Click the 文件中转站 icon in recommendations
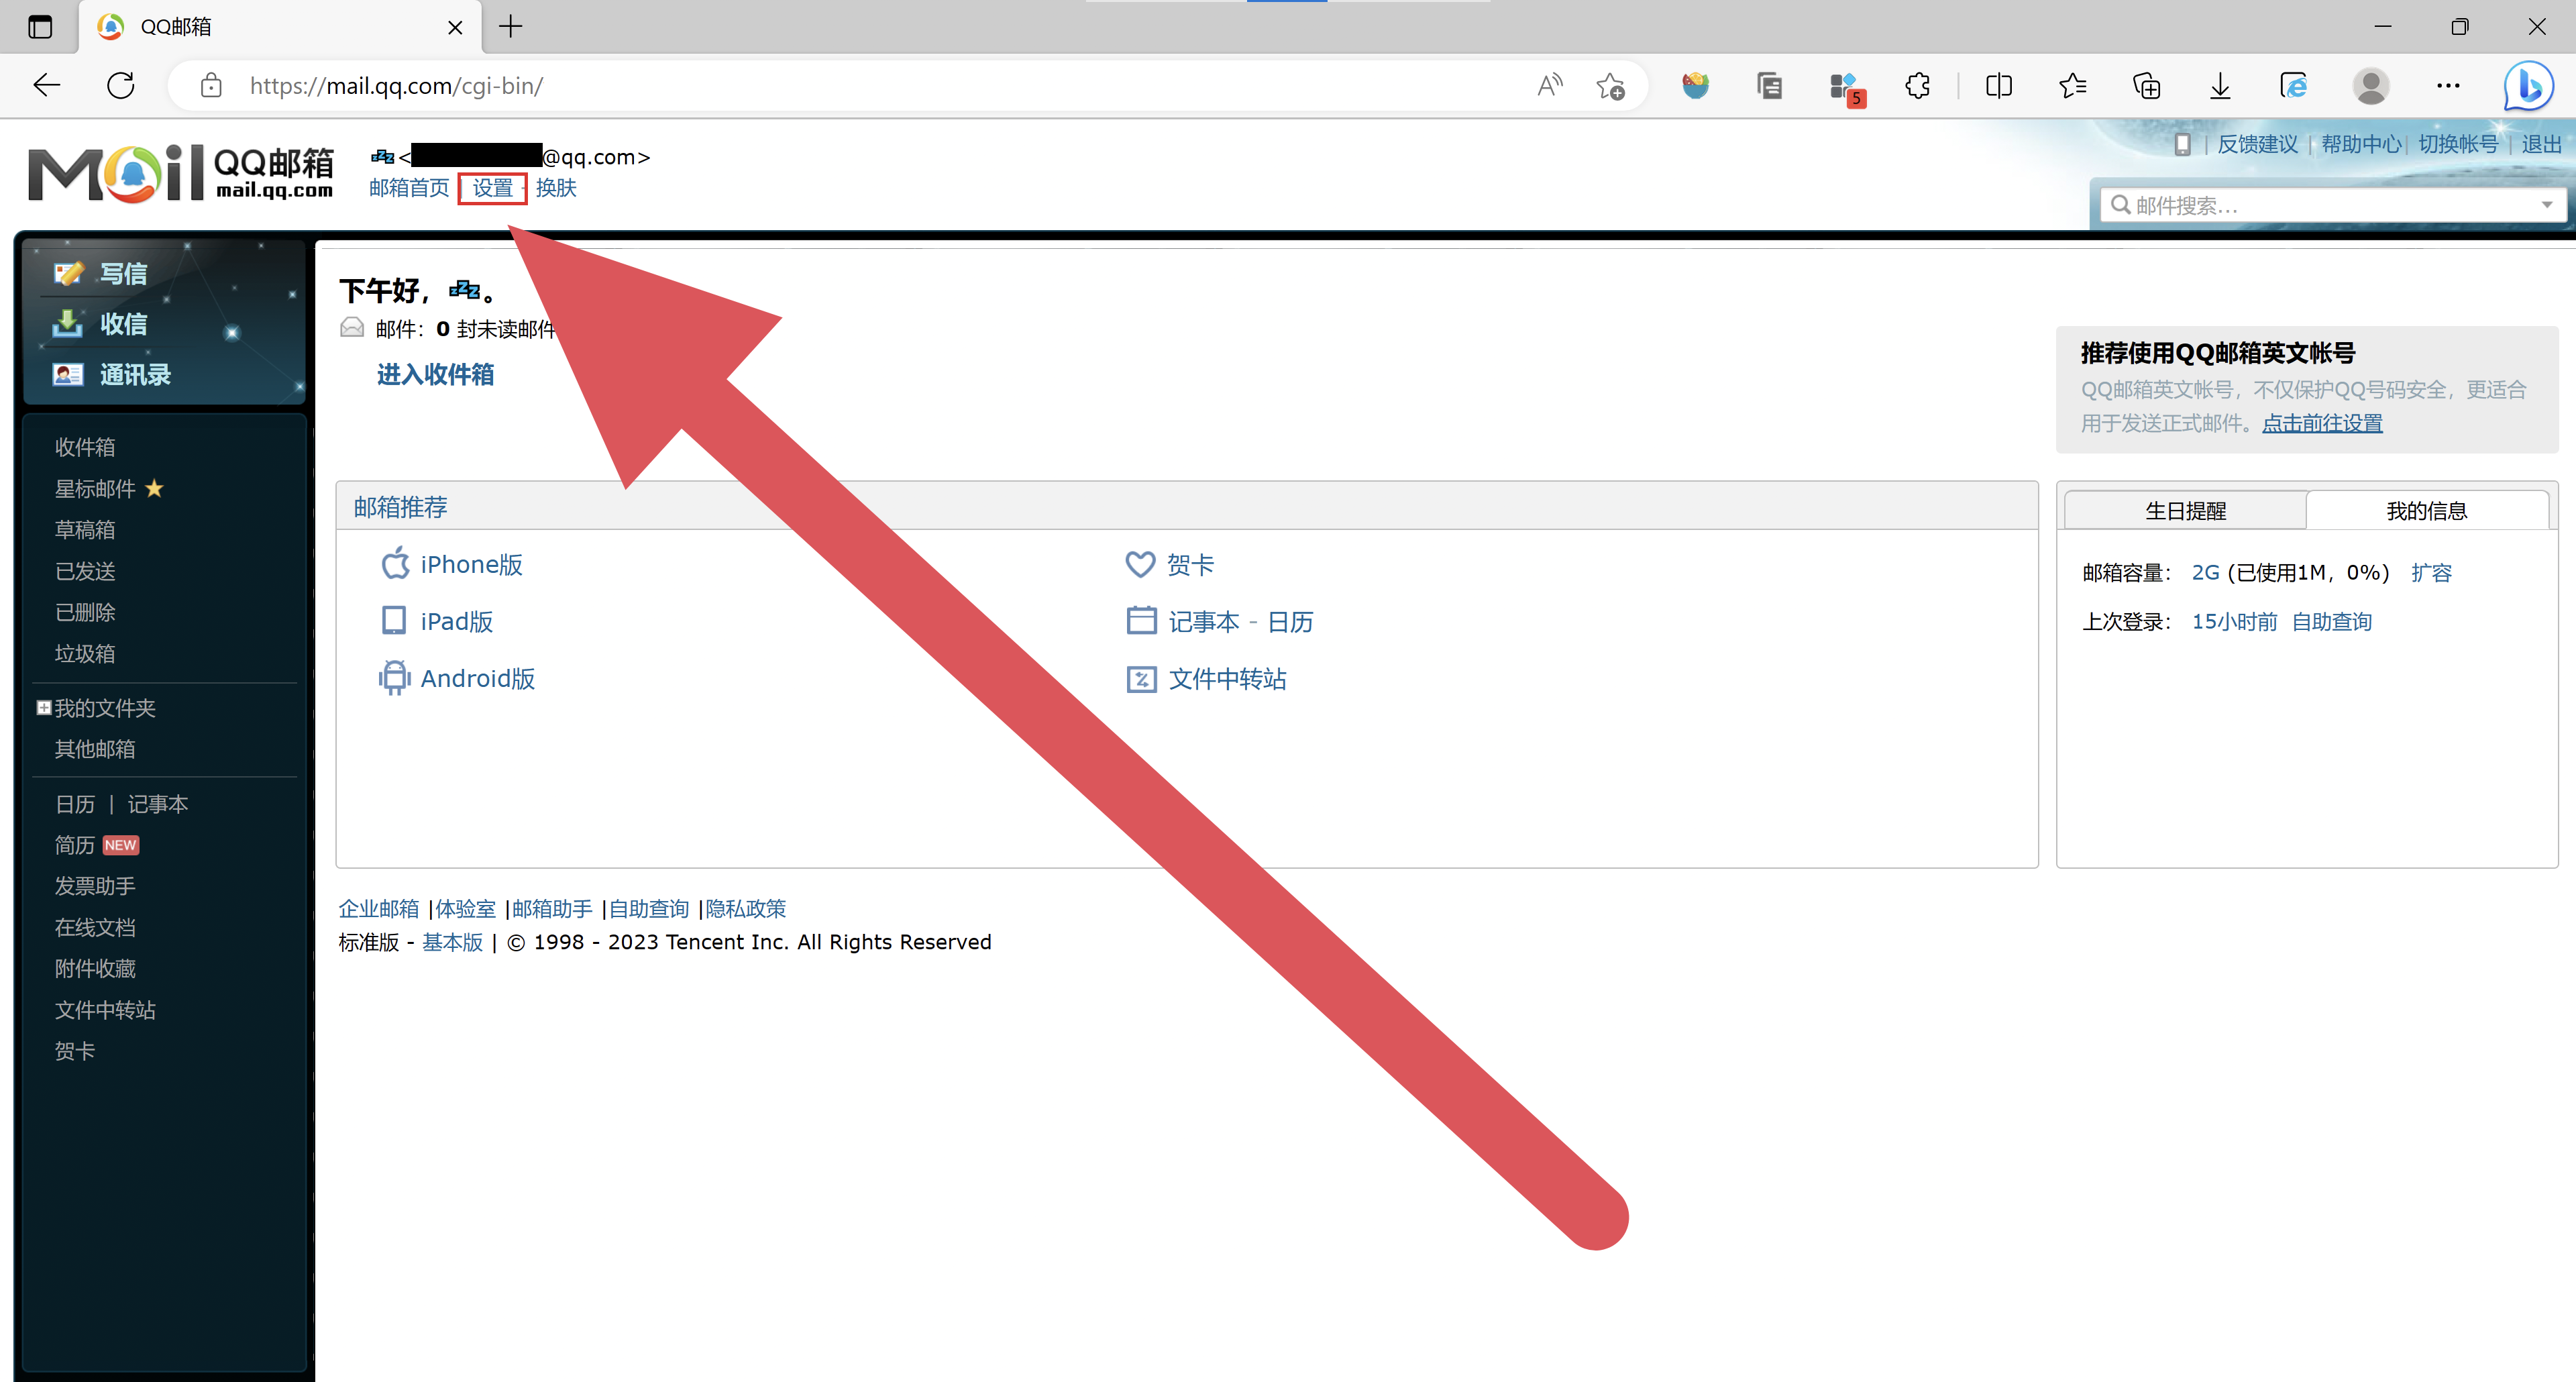Viewport: 2576px width, 1382px height. [1141, 679]
